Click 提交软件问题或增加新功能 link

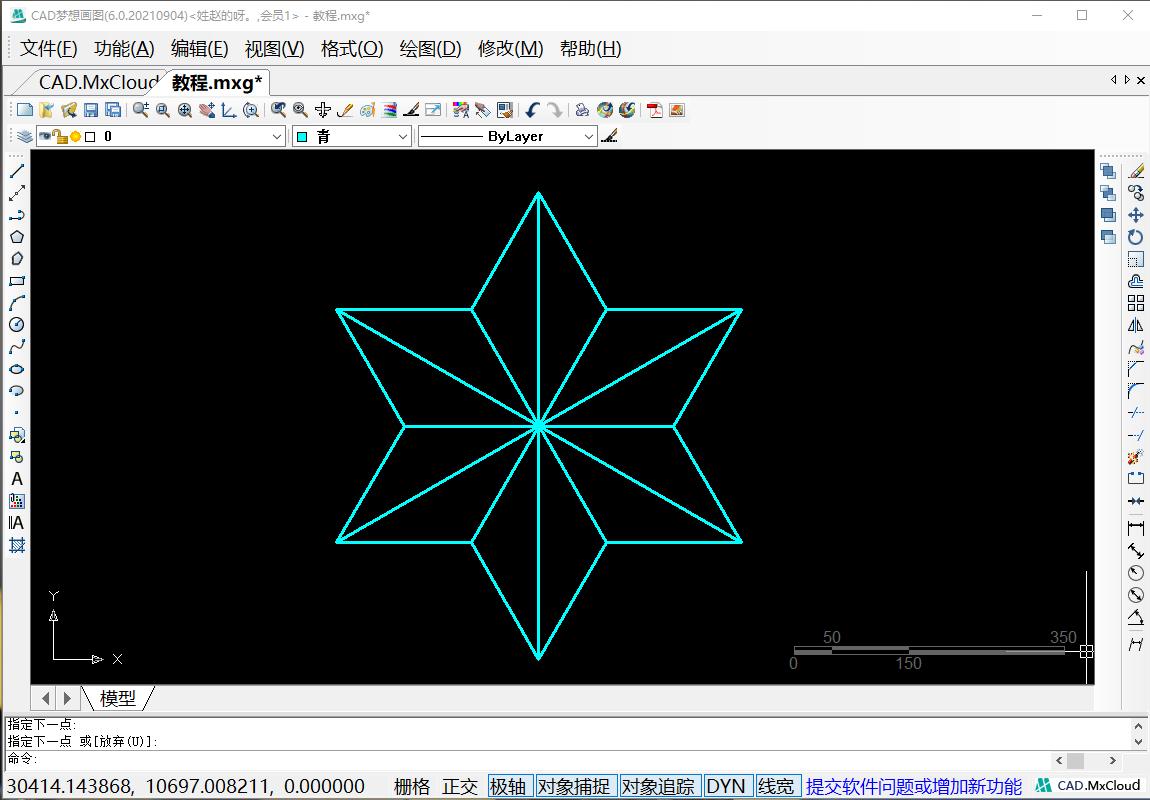(x=913, y=785)
